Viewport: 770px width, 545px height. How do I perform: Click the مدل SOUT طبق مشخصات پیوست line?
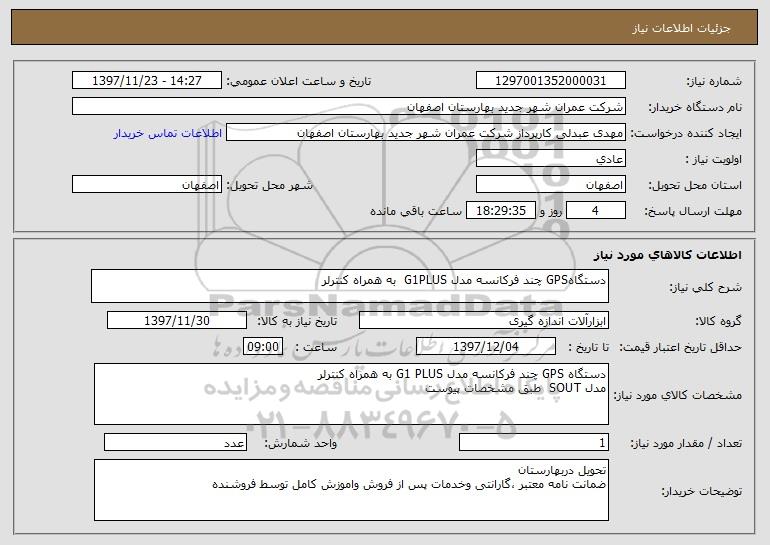516,388
